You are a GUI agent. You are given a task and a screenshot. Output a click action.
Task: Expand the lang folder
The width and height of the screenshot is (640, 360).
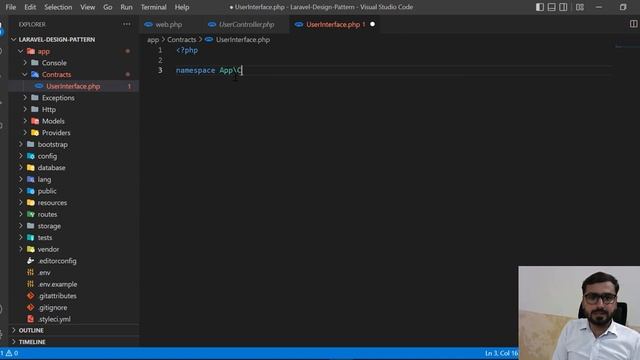click(x=44, y=180)
